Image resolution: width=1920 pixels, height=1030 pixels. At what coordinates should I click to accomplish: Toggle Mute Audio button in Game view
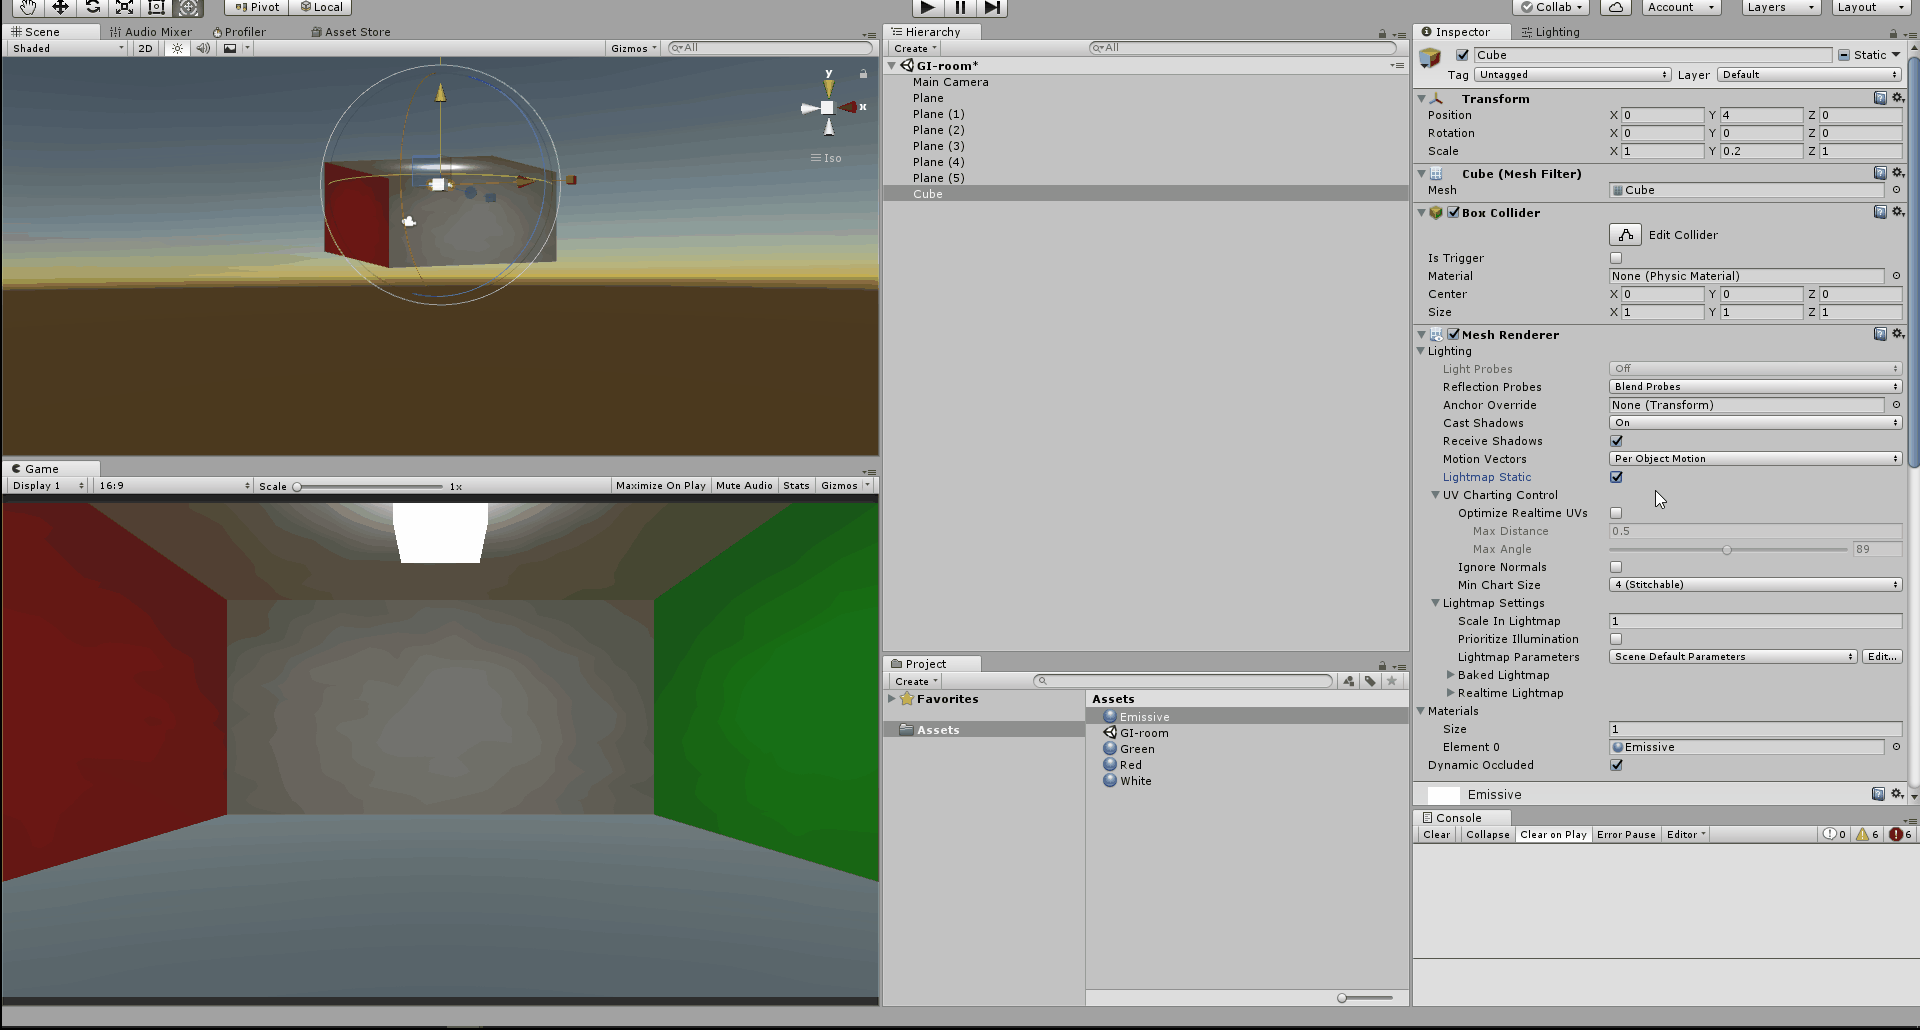(744, 486)
